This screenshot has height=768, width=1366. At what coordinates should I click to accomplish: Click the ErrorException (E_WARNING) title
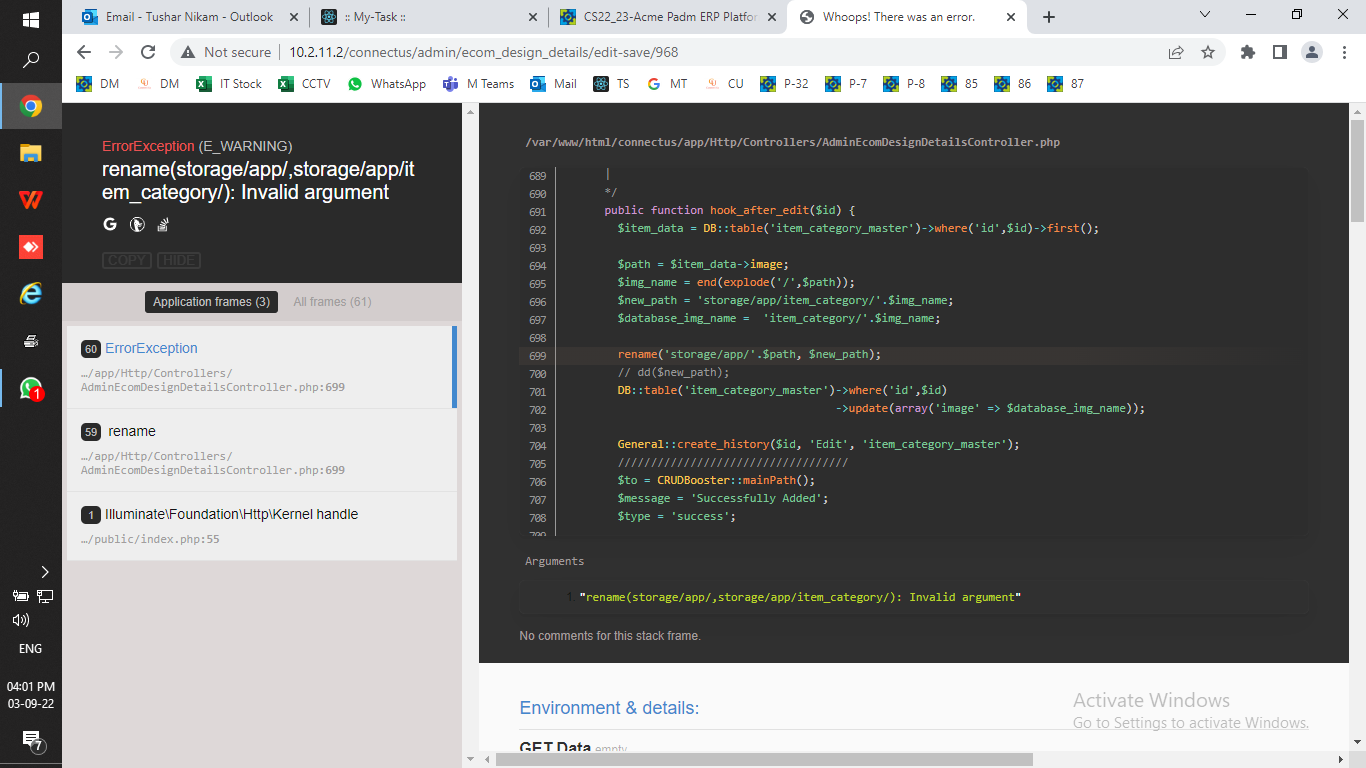pyautogui.click(x=197, y=146)
